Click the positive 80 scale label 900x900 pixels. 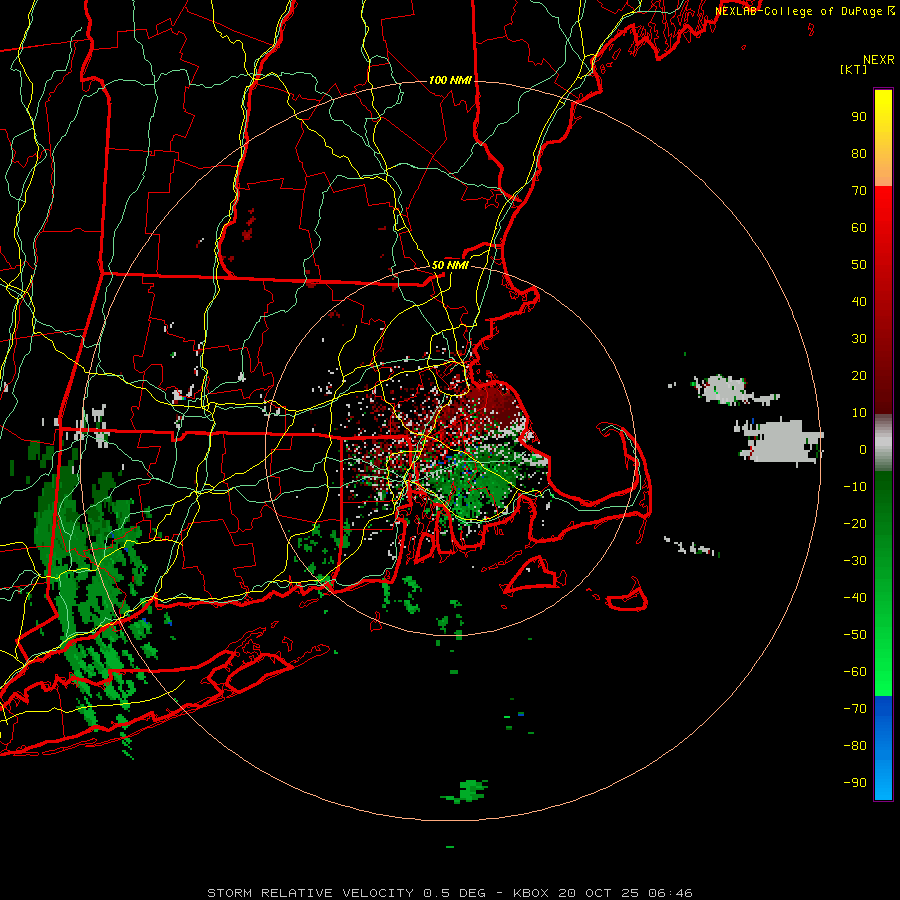point(859,154)
